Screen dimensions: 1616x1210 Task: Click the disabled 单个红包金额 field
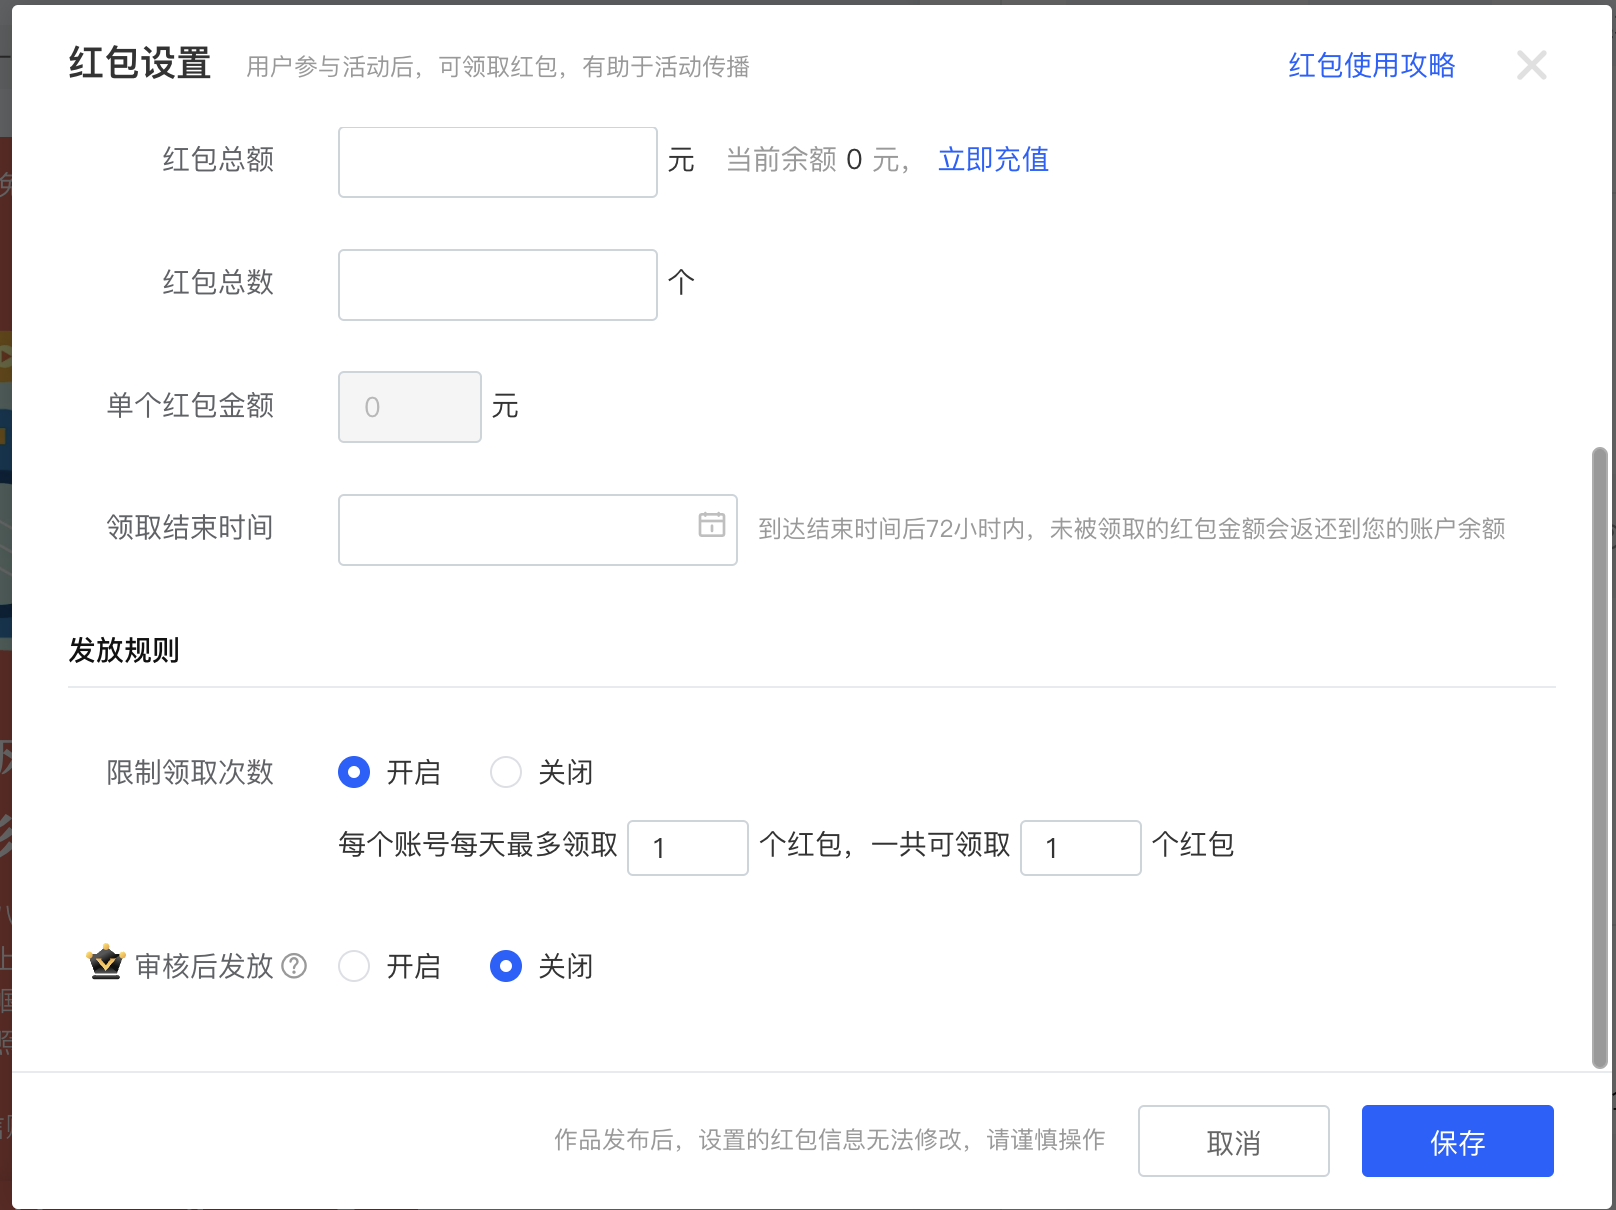click(410, 407)
